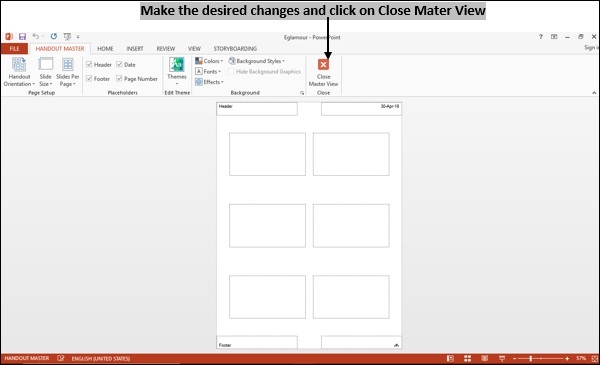Click HANDOUT MASTER status bar label

click(27, 358)
